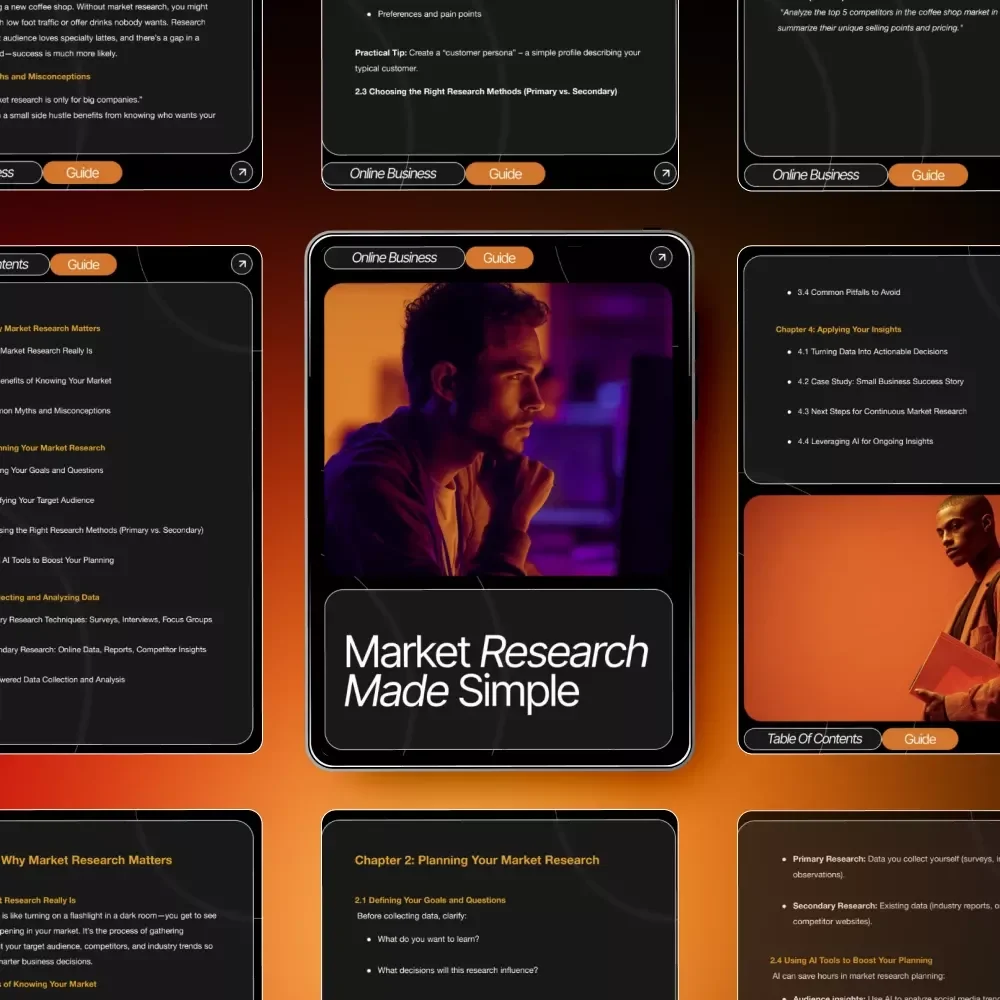Click the arrow icon on the coffee shop text card
Viewport: 1000px width, 1000px height.
pos(242,172)
